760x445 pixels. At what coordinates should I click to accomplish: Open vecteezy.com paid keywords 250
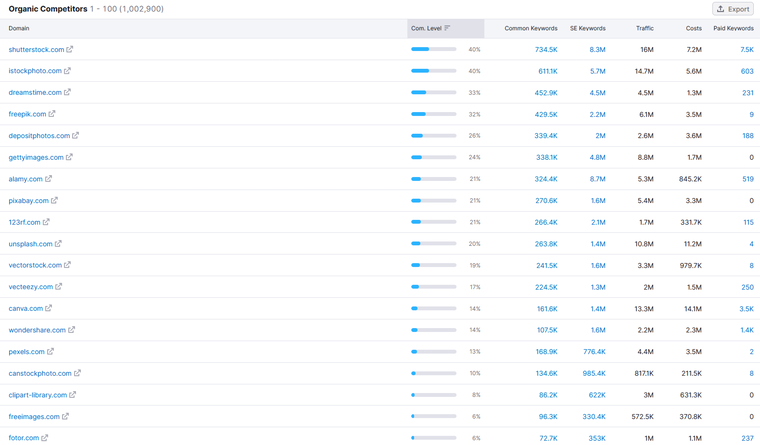pos(747,287)
